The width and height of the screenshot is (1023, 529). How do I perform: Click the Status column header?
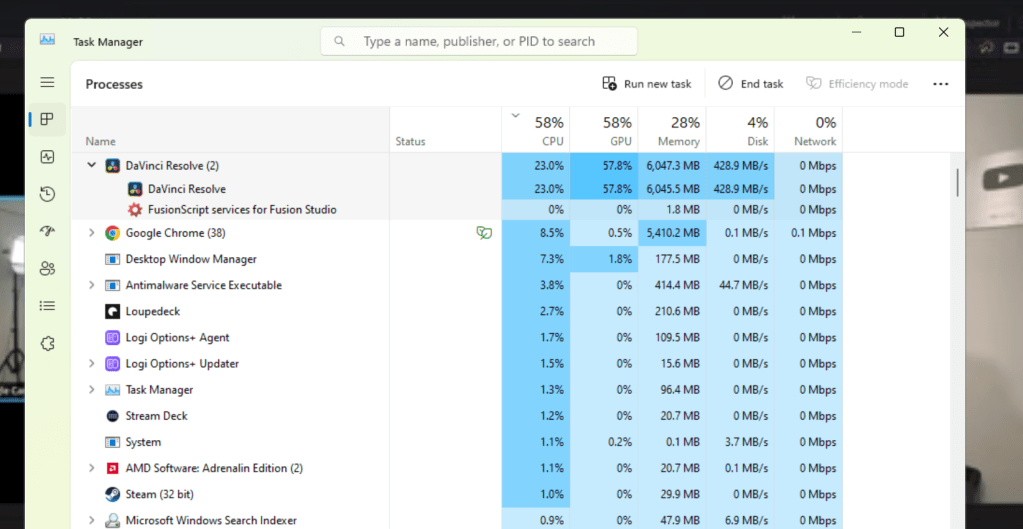click(446, 130)
